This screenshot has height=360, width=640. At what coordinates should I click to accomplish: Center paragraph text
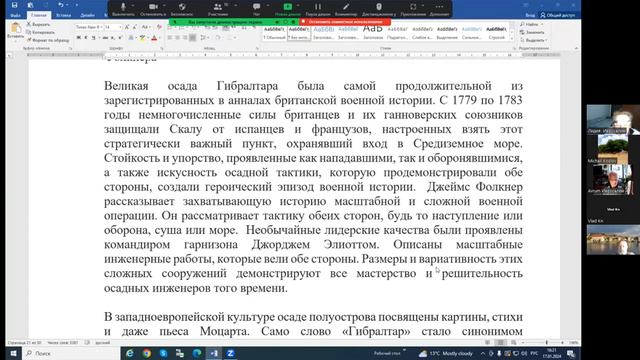177,38
